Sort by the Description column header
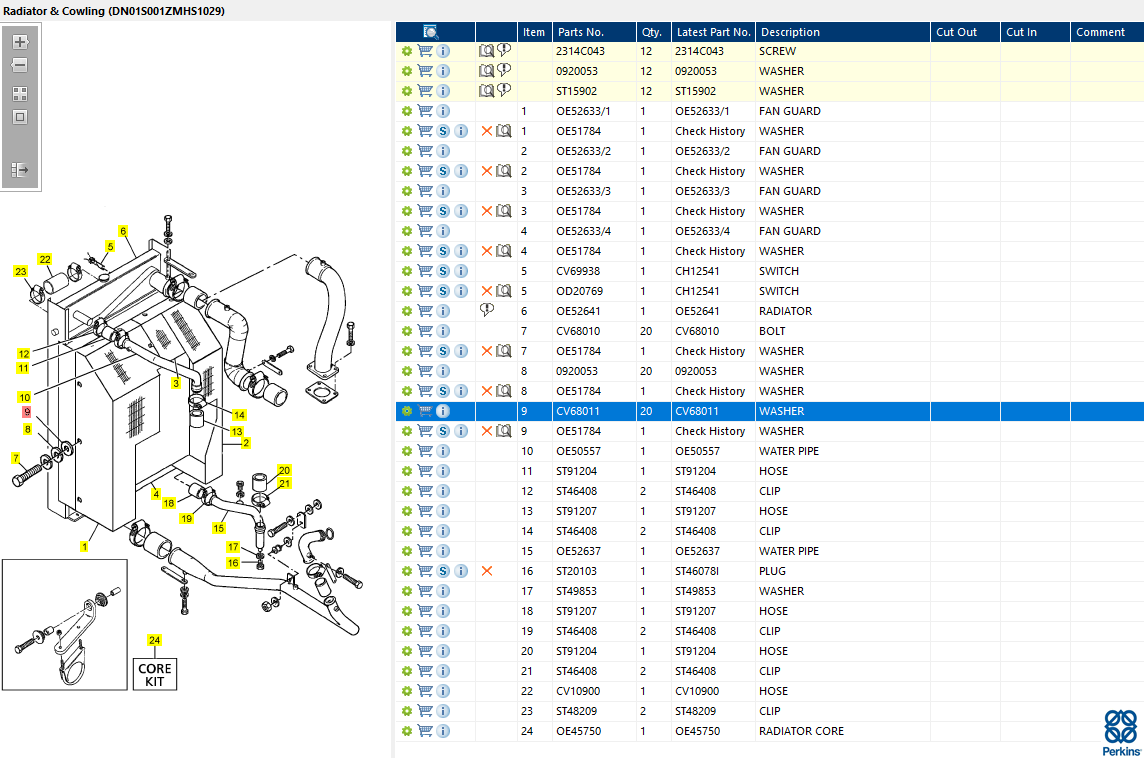The width and height of the screenshot is (1144, 758). [843, 32]
